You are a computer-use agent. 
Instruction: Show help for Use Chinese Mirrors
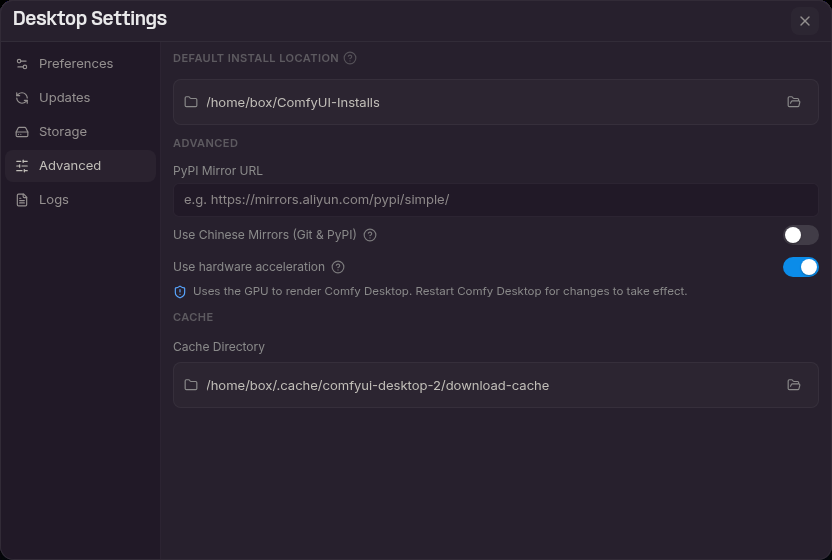pos(370,235)
